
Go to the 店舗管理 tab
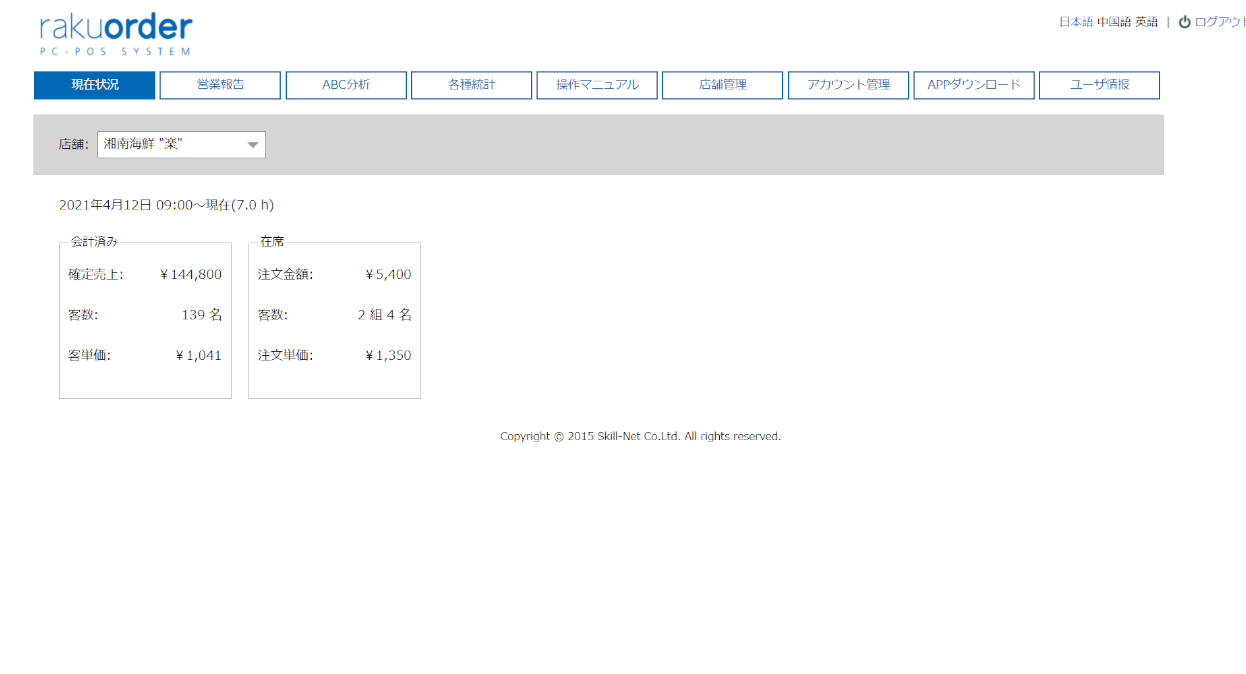point(722,85)
